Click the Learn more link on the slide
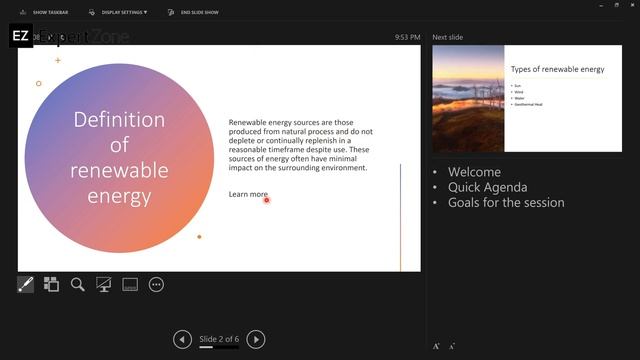Viewport: 640px width, 360px height. pos(248,194)
